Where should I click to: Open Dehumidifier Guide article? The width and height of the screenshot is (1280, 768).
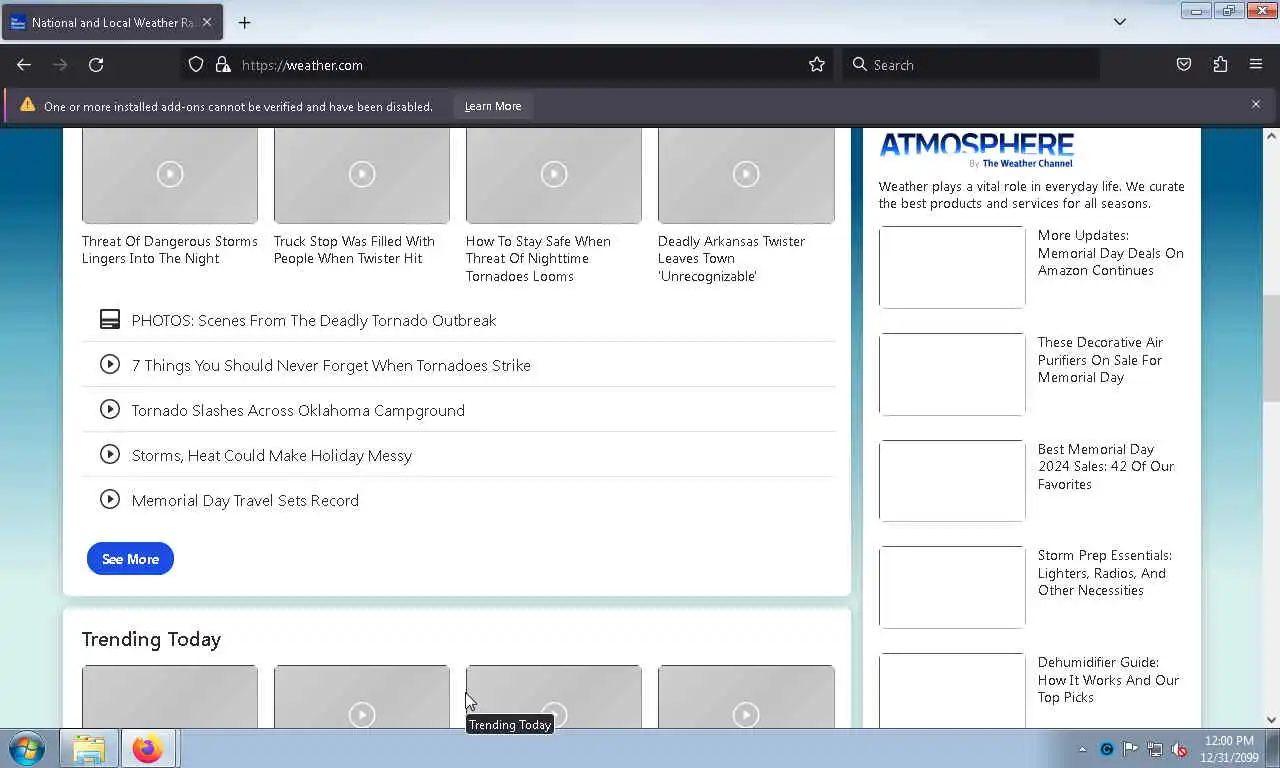pos(1108,680)
